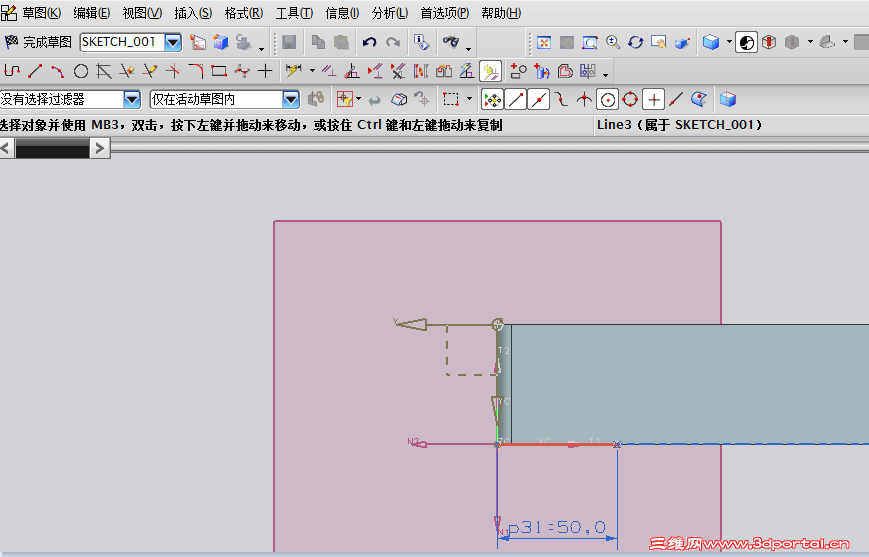Screen dimensions: 869x557
Task: Toggle the black-white see-through button
Action: (x=747, y=42)
